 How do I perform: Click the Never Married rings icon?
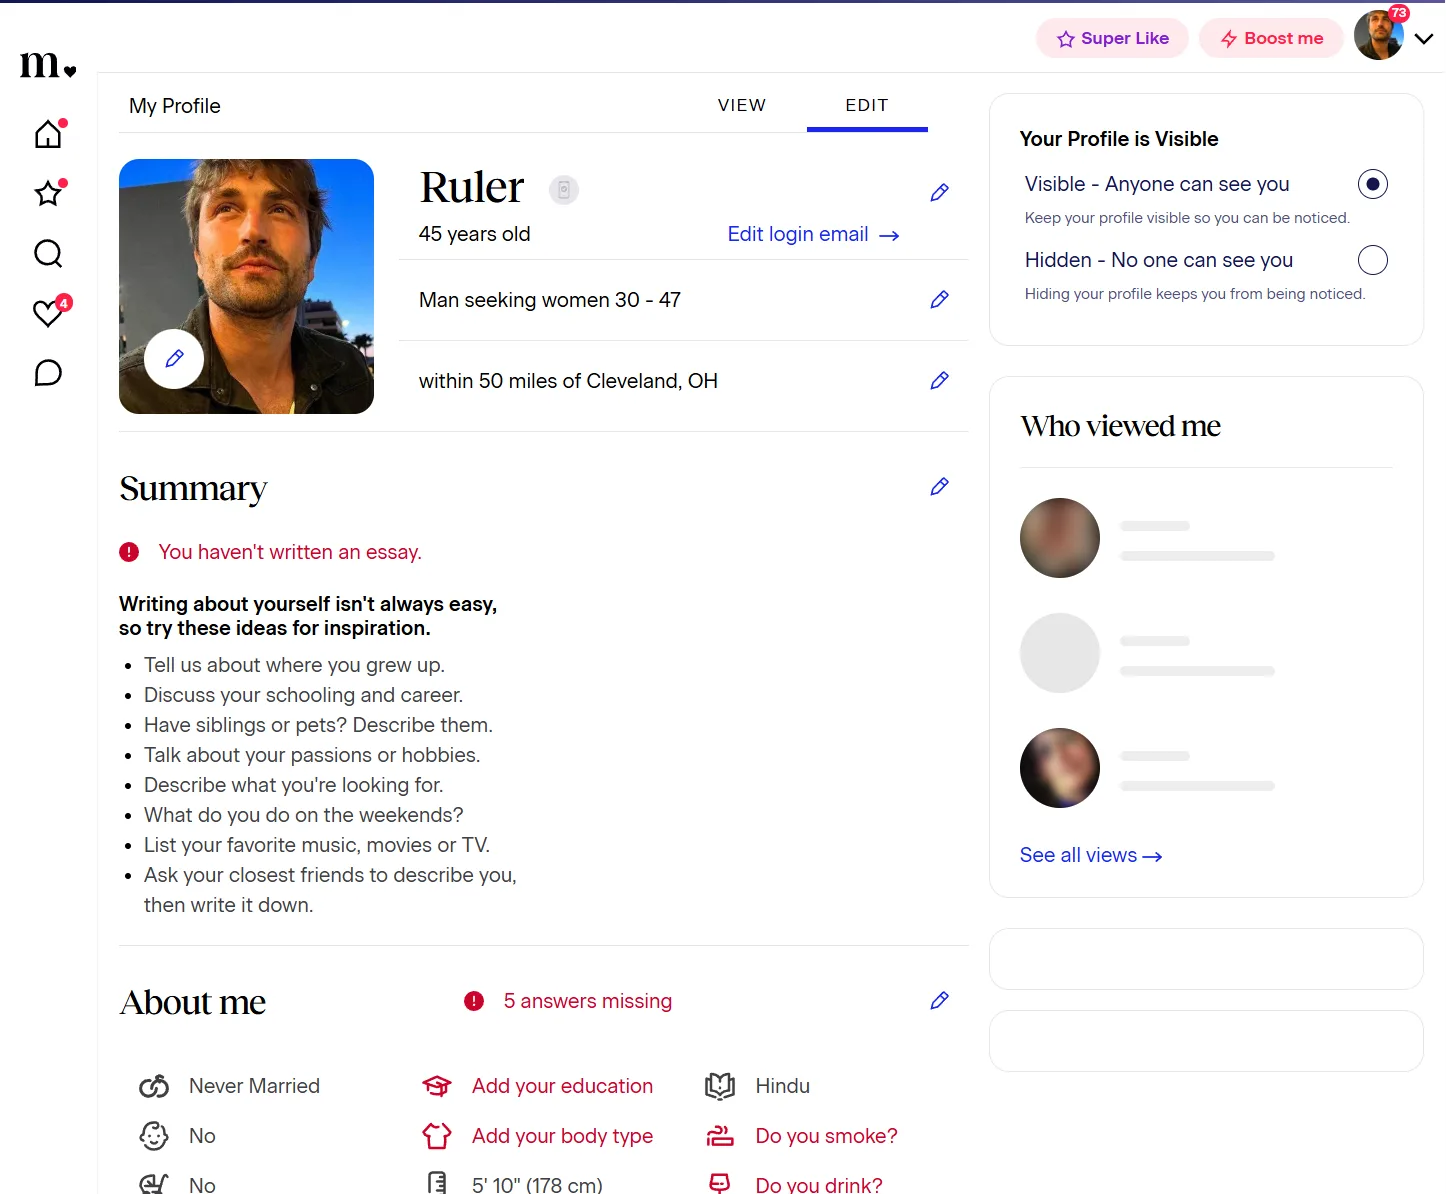click(154, 1086)
